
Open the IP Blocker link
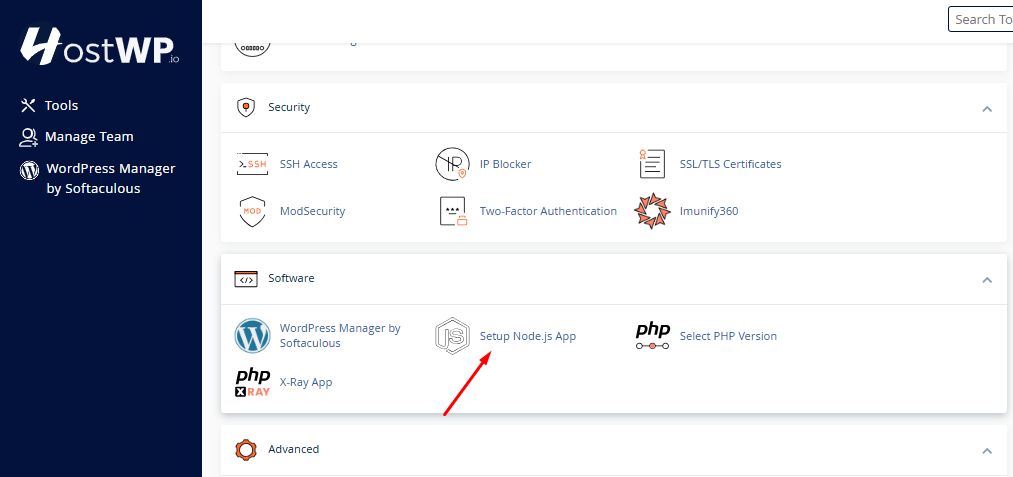(505, 164)
